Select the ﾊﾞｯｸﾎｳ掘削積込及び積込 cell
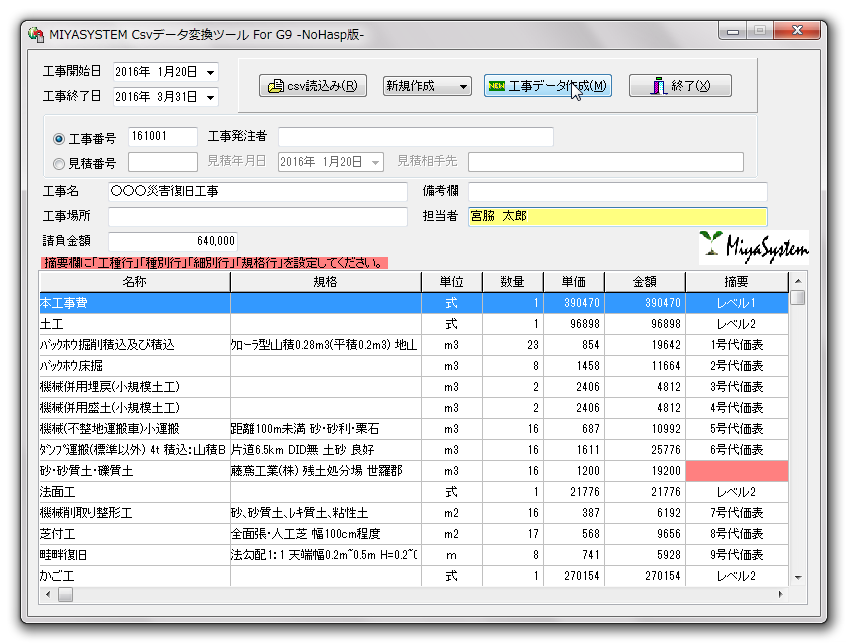Screen dimensions: 848x644 (x=135, y=345)
